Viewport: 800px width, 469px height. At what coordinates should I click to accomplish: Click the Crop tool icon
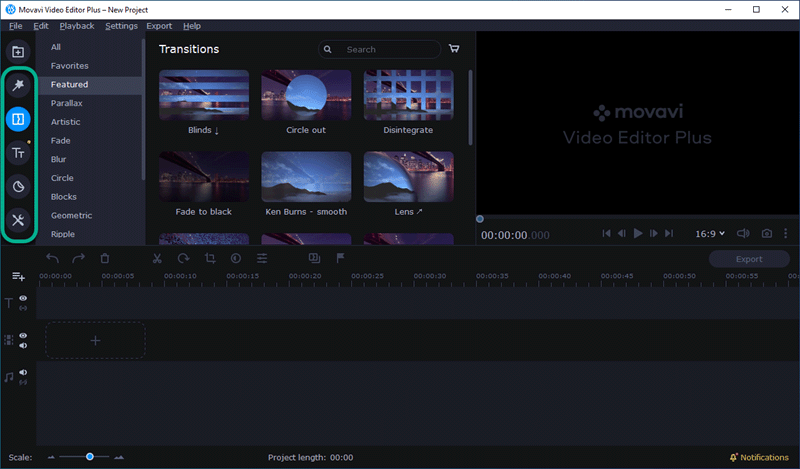point(210,258)
